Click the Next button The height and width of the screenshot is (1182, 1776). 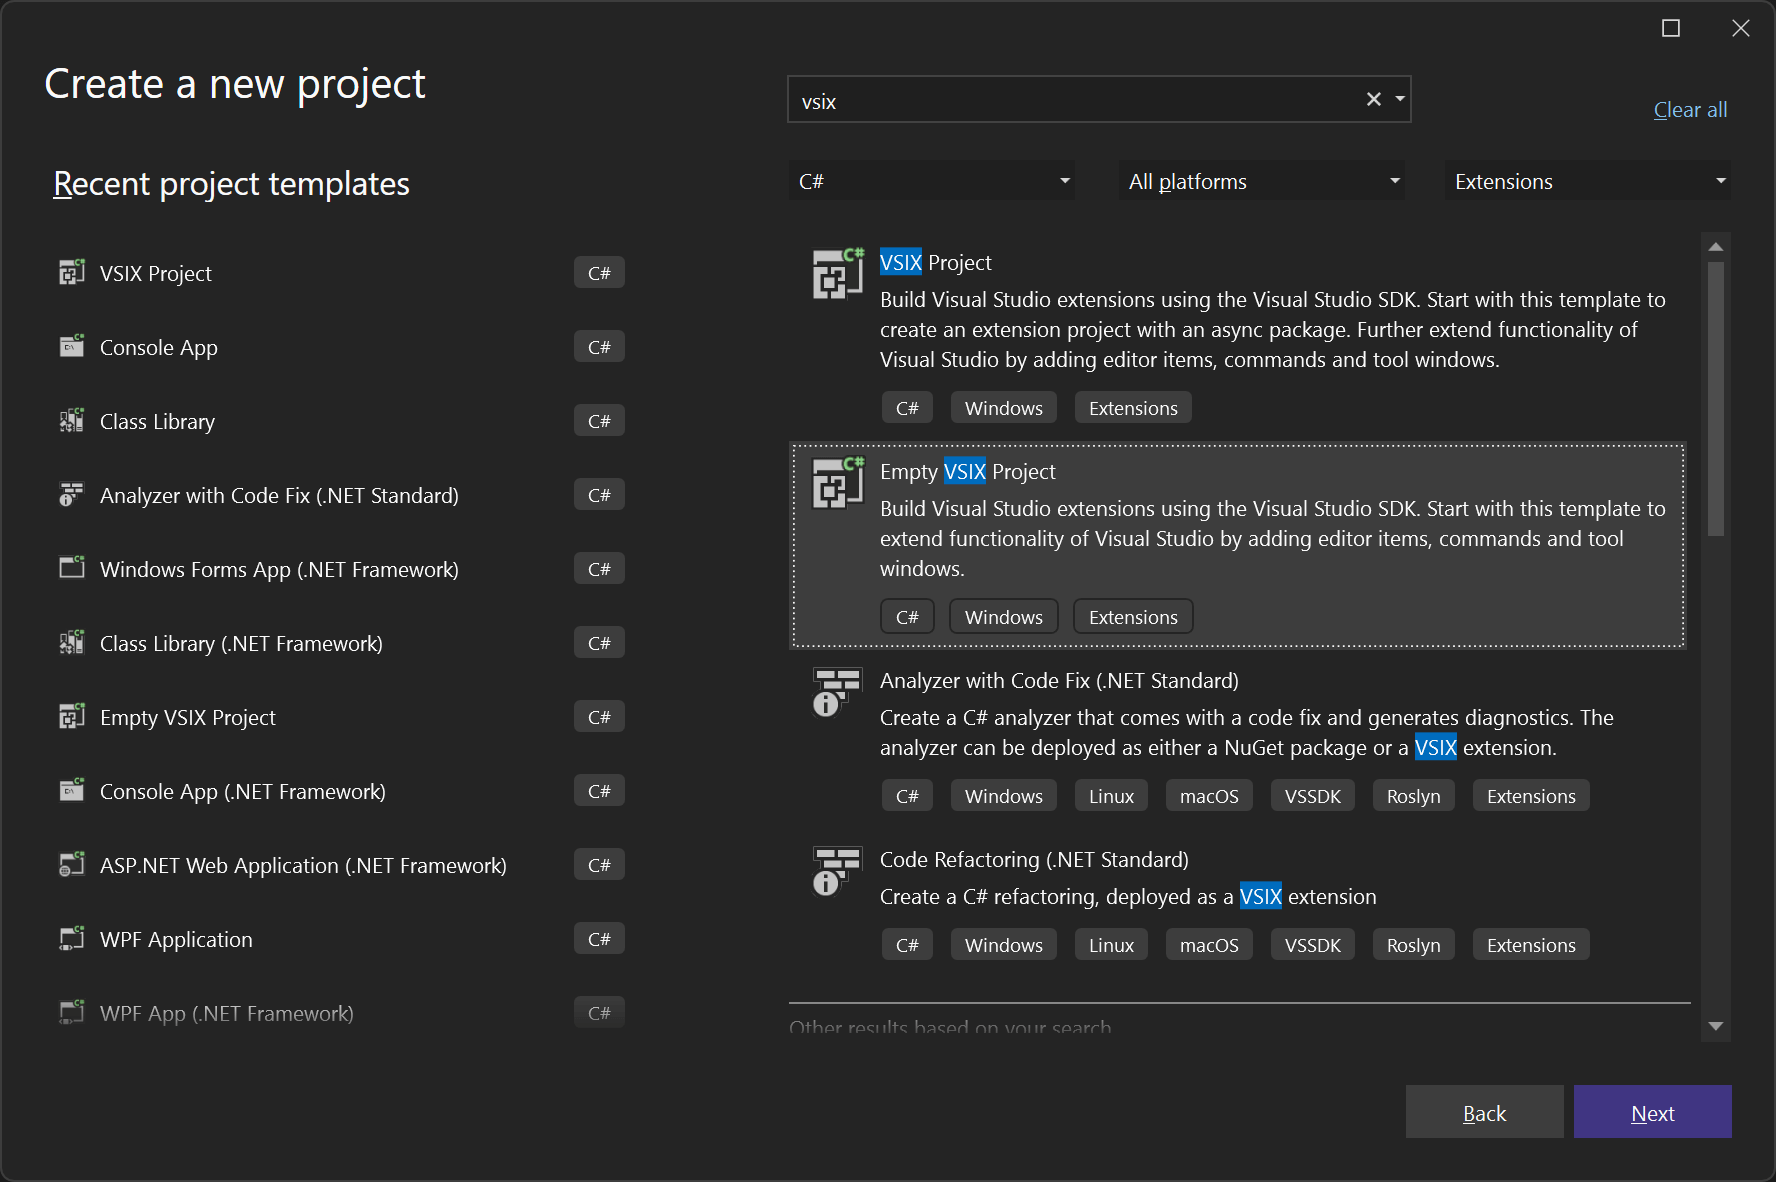[x=1652, y=1112]
